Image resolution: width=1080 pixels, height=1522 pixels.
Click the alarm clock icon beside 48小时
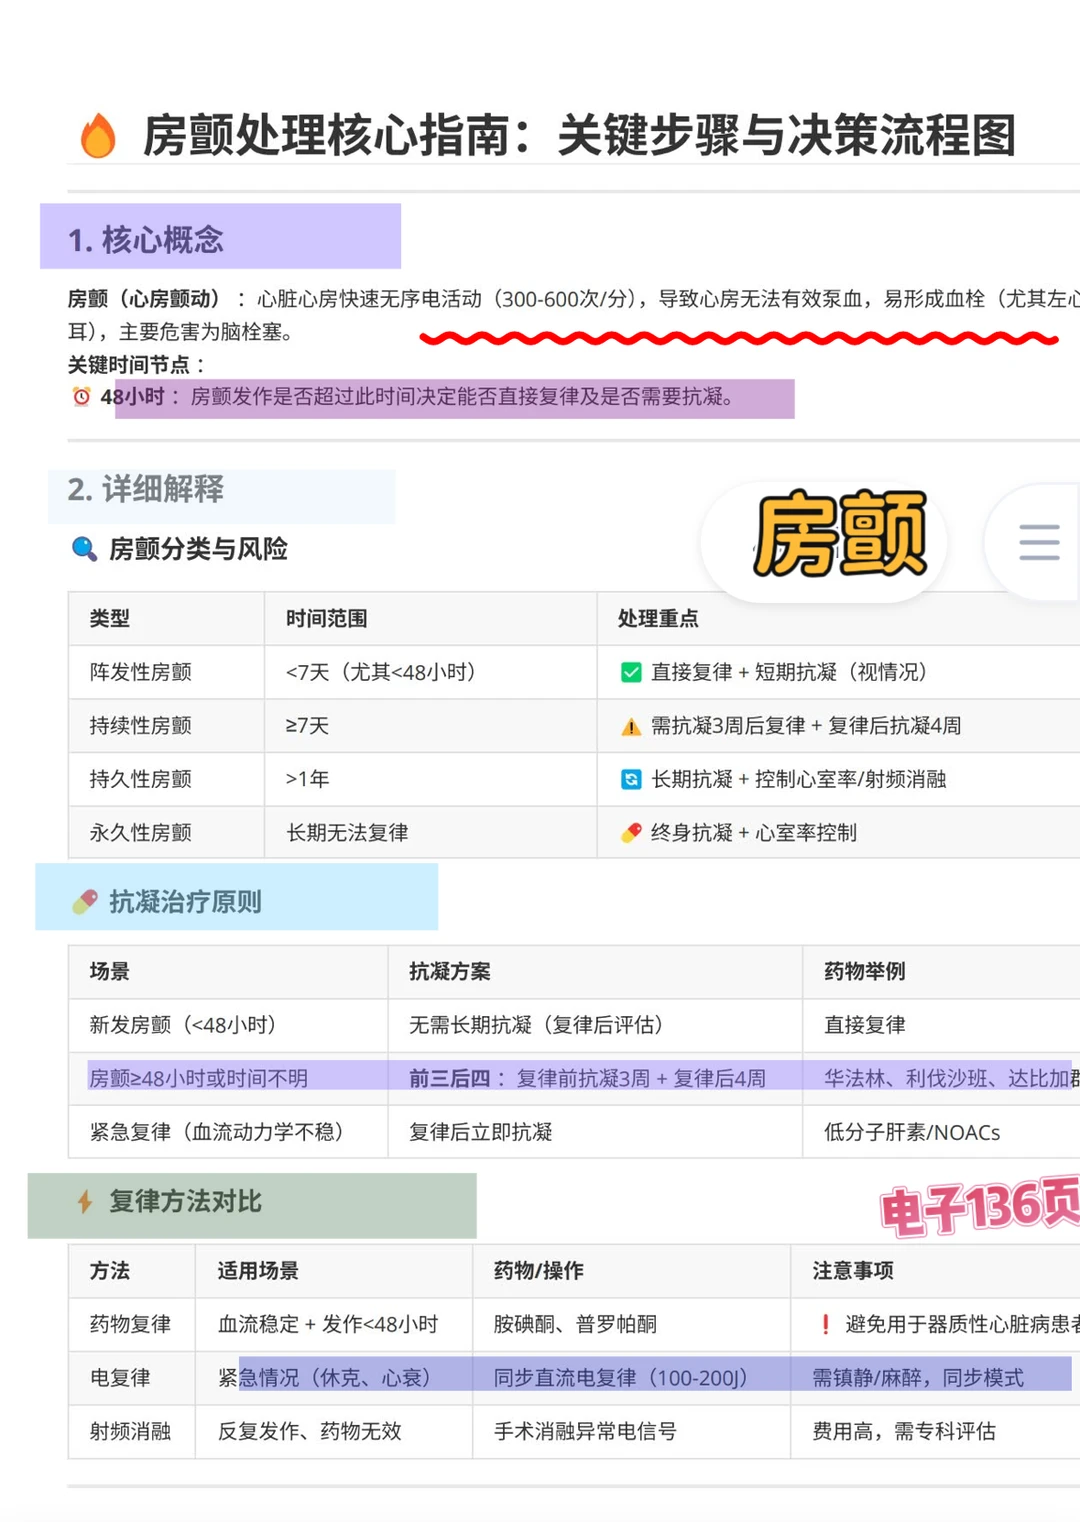pos(81,397)
